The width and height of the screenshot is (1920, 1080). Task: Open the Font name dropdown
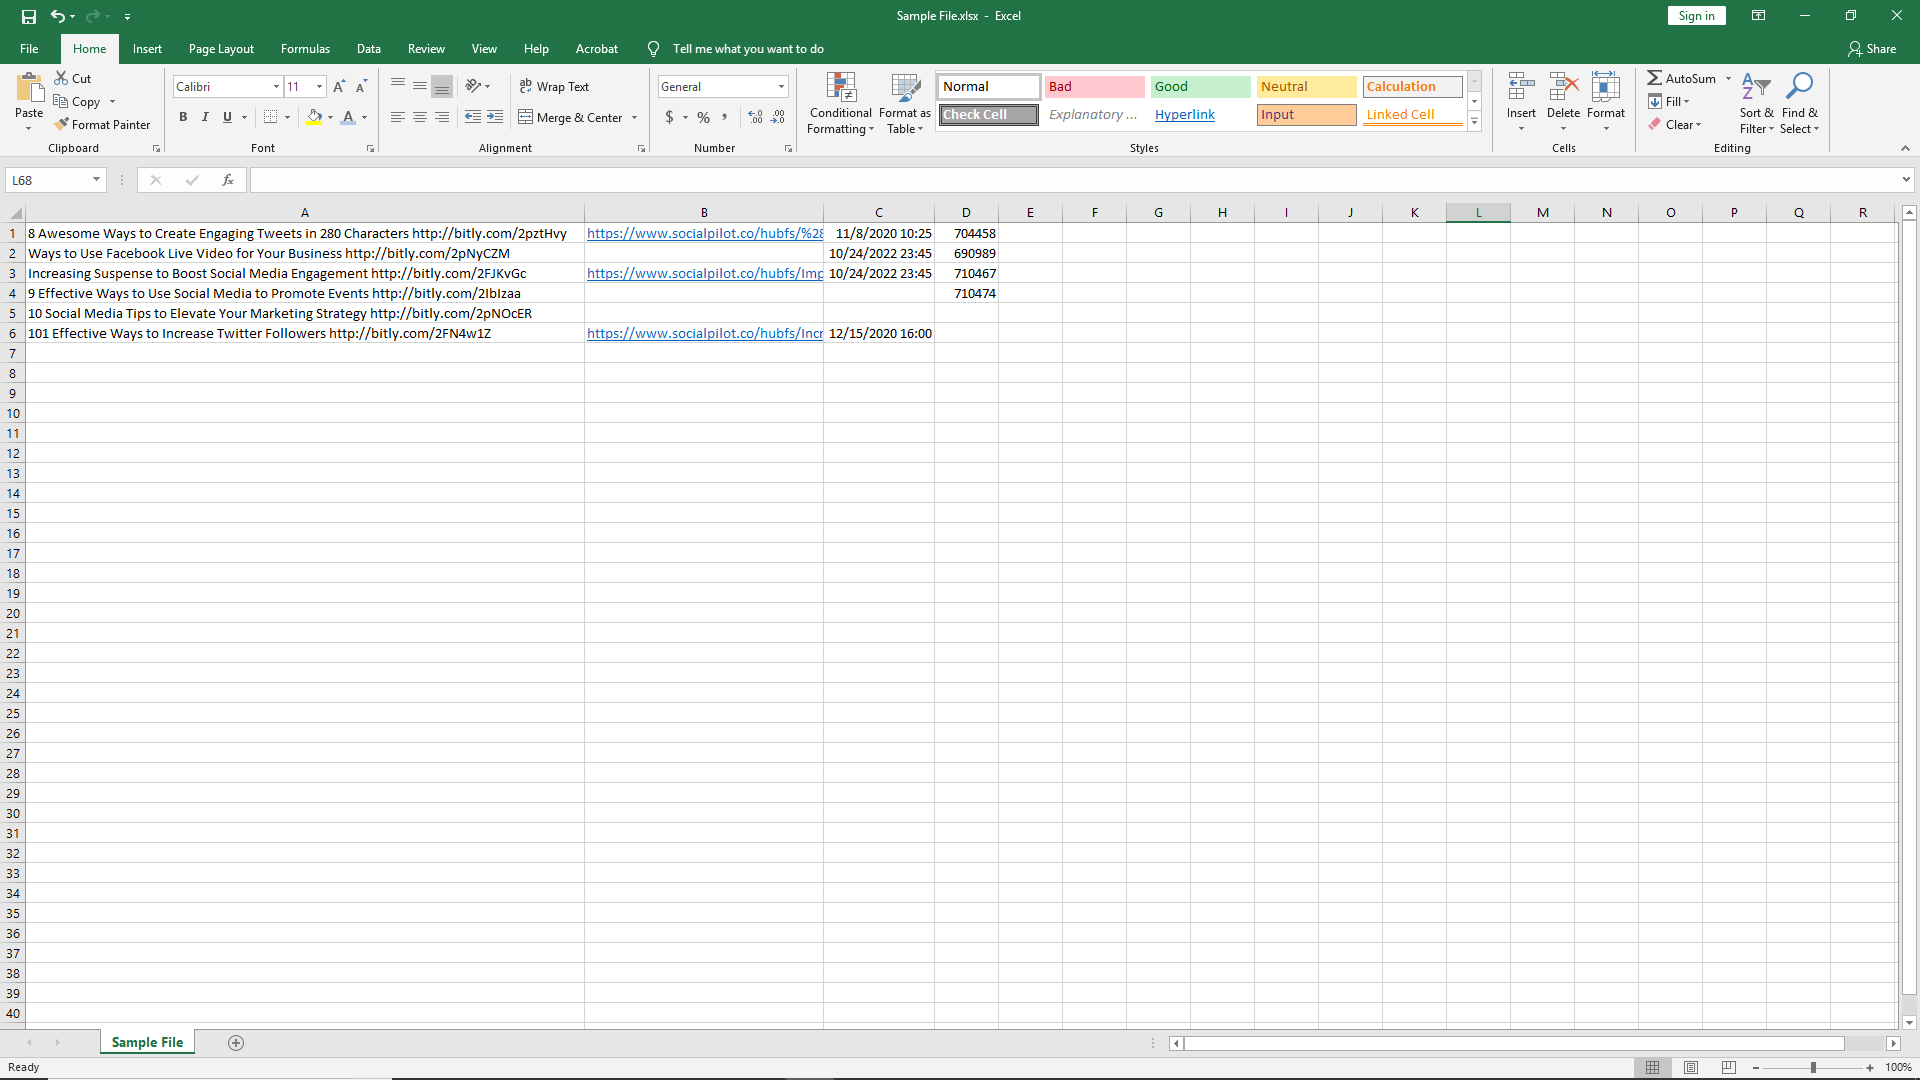[276, 87]
